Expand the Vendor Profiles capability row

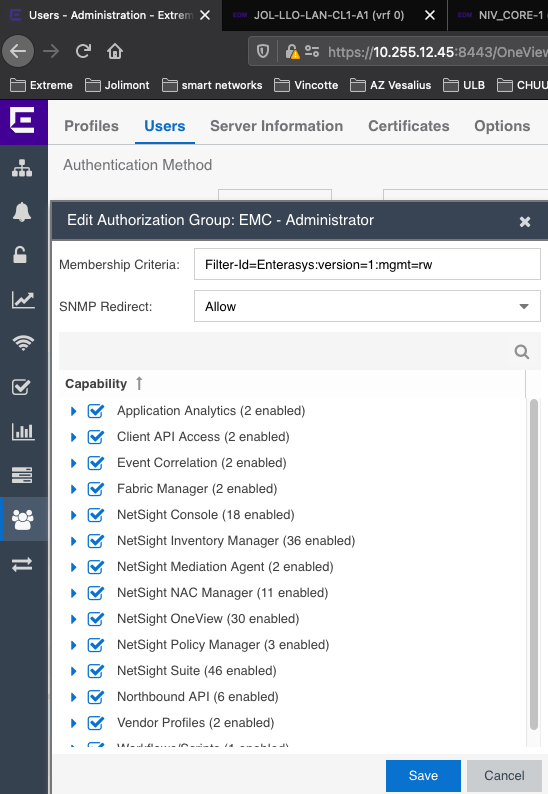[x=73, y=723]
